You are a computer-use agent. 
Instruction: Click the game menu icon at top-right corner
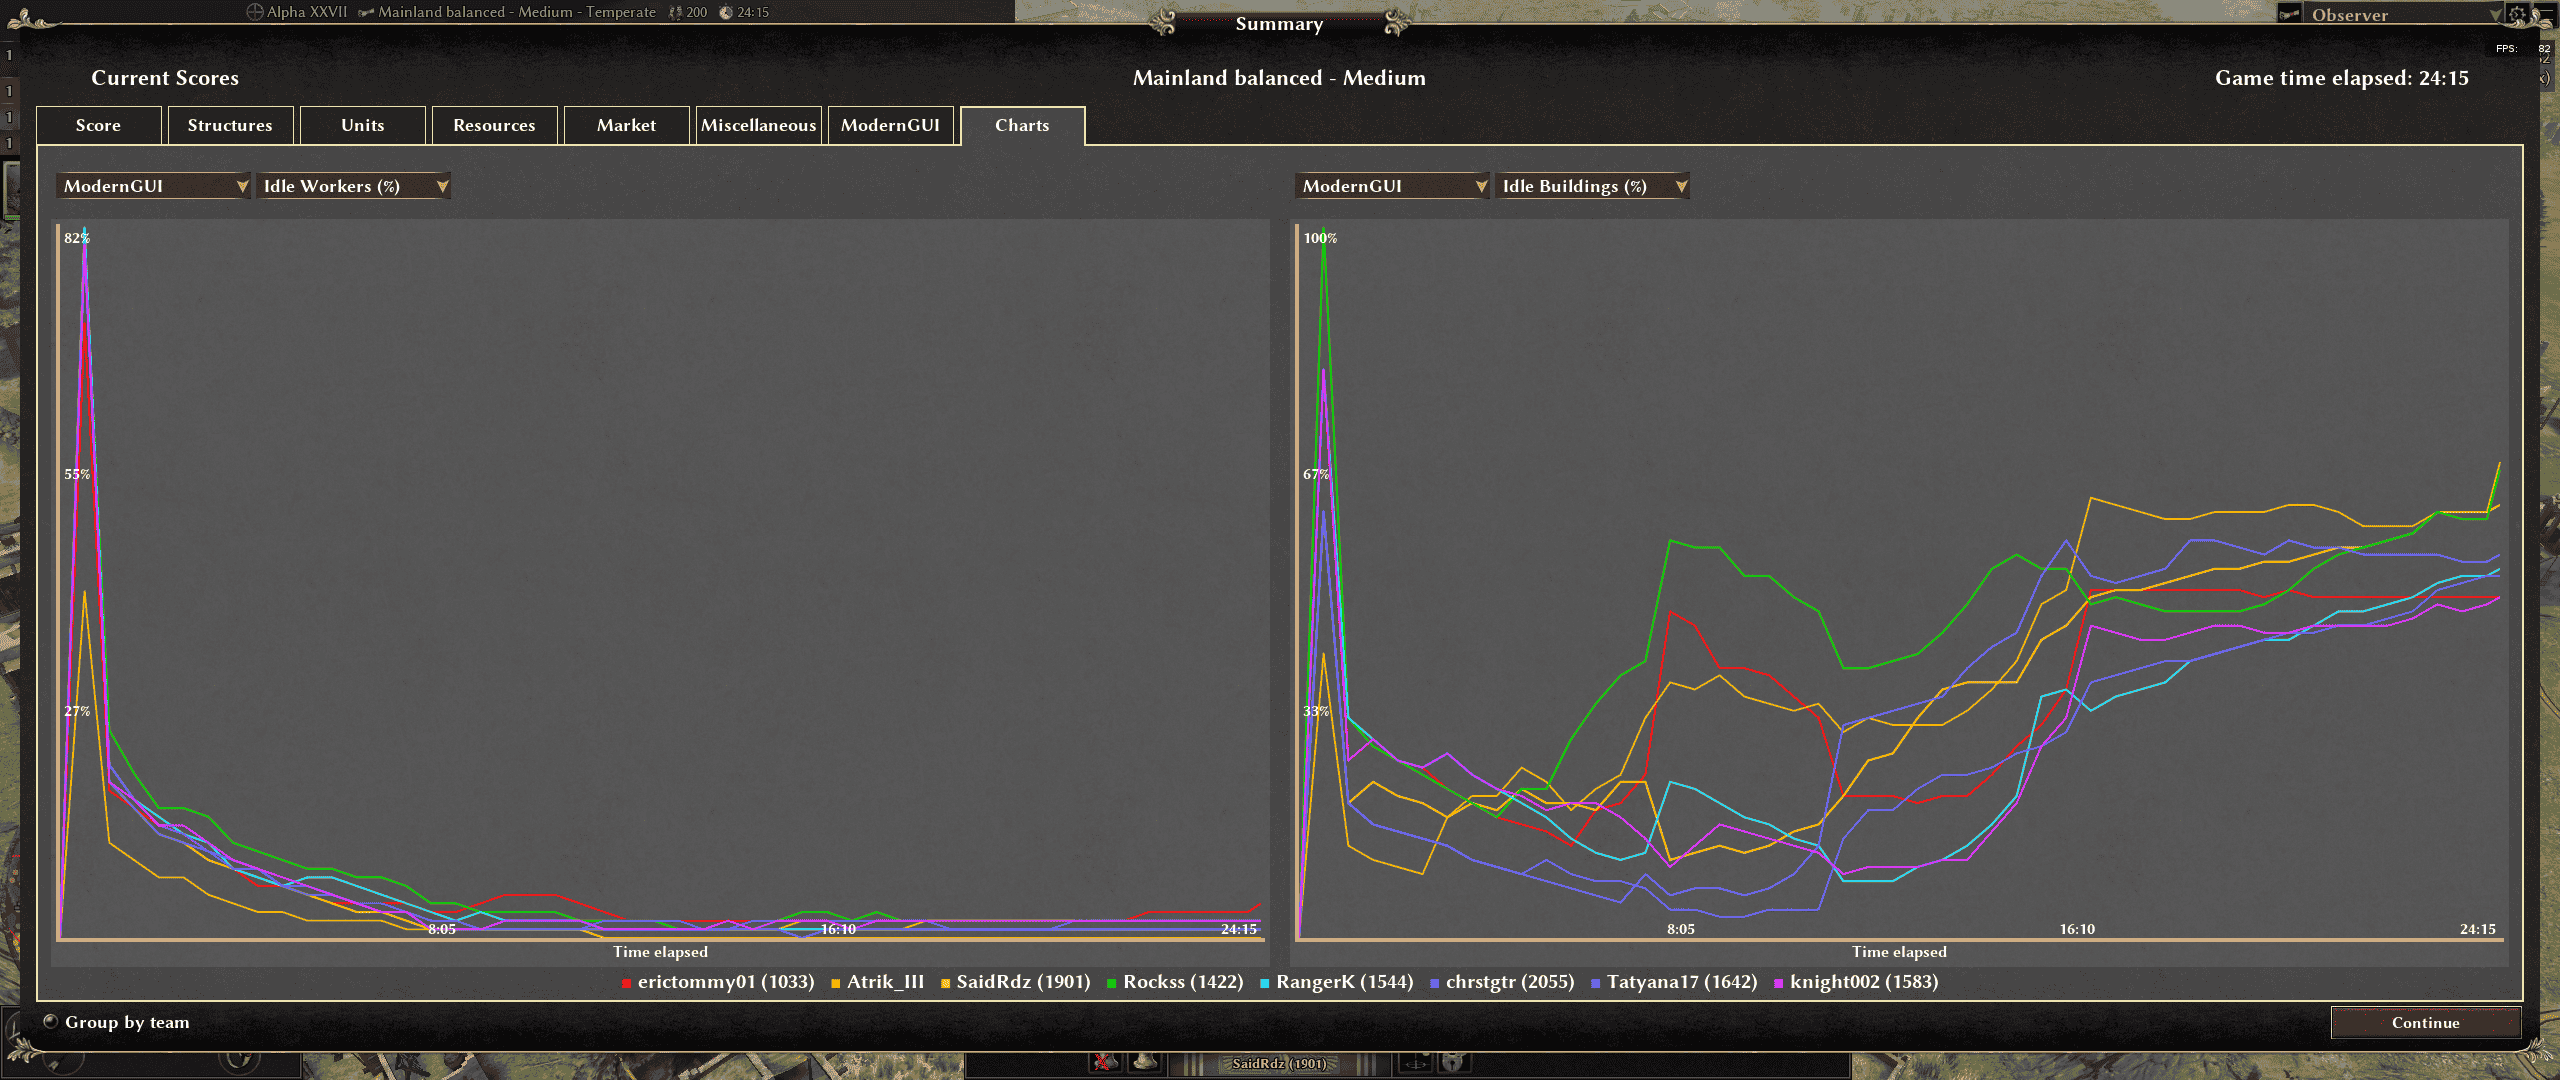tap(2546, 14)
